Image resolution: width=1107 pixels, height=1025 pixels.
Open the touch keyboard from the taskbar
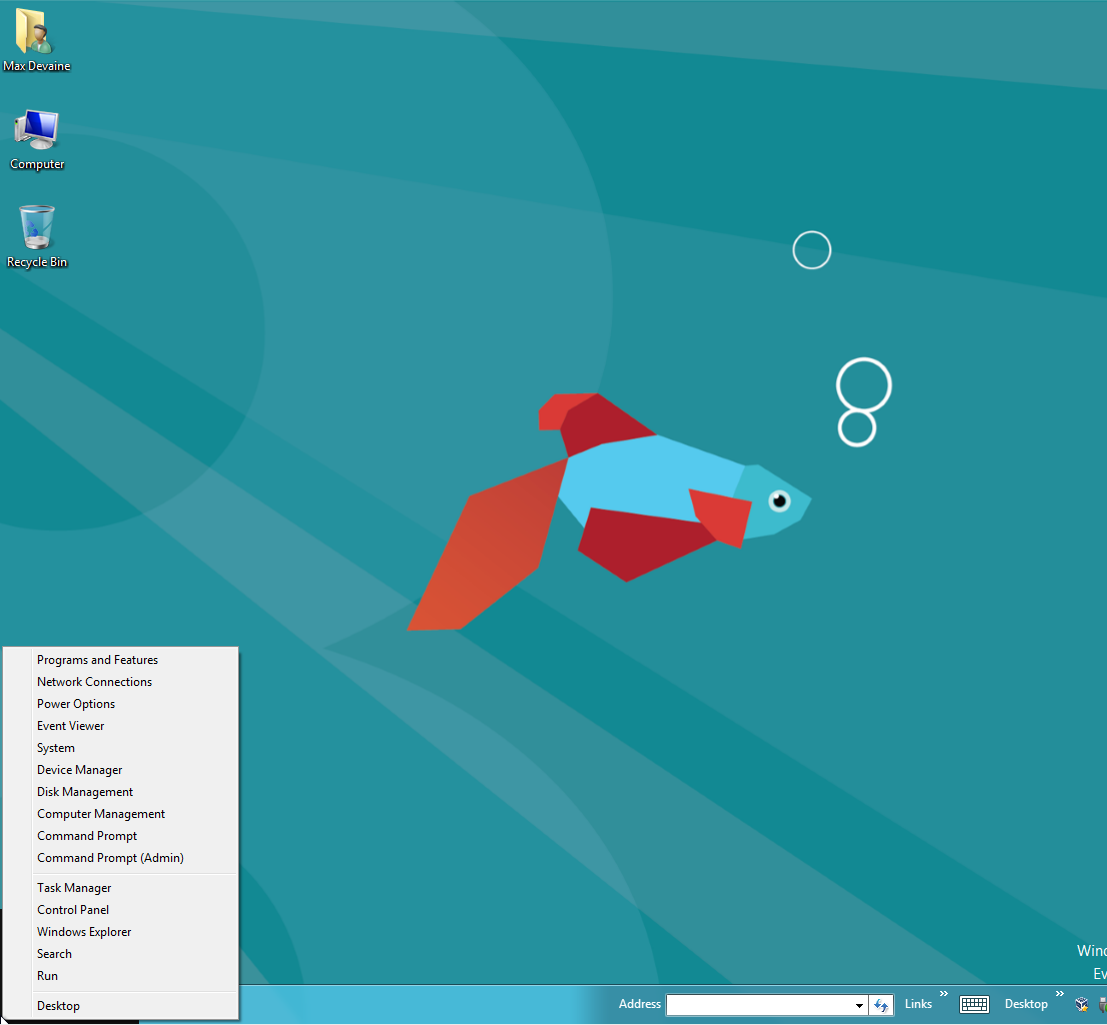974,1004
